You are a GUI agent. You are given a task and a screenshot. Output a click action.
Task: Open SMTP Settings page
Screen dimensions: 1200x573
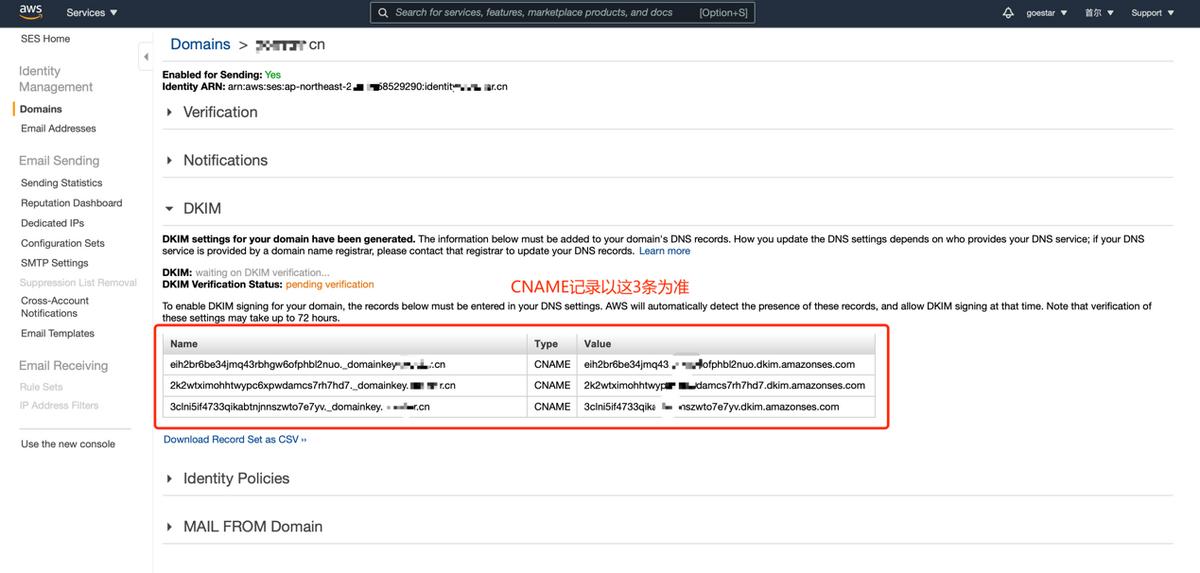[55, 263]
